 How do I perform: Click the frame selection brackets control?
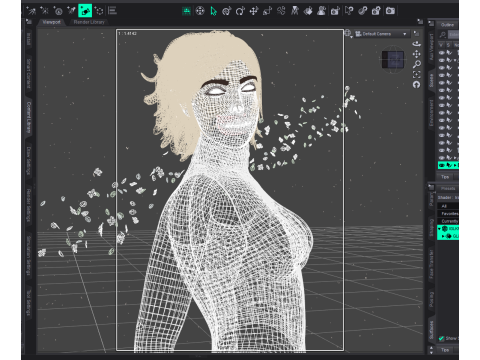pyautogui.click(x=417, y=74)
